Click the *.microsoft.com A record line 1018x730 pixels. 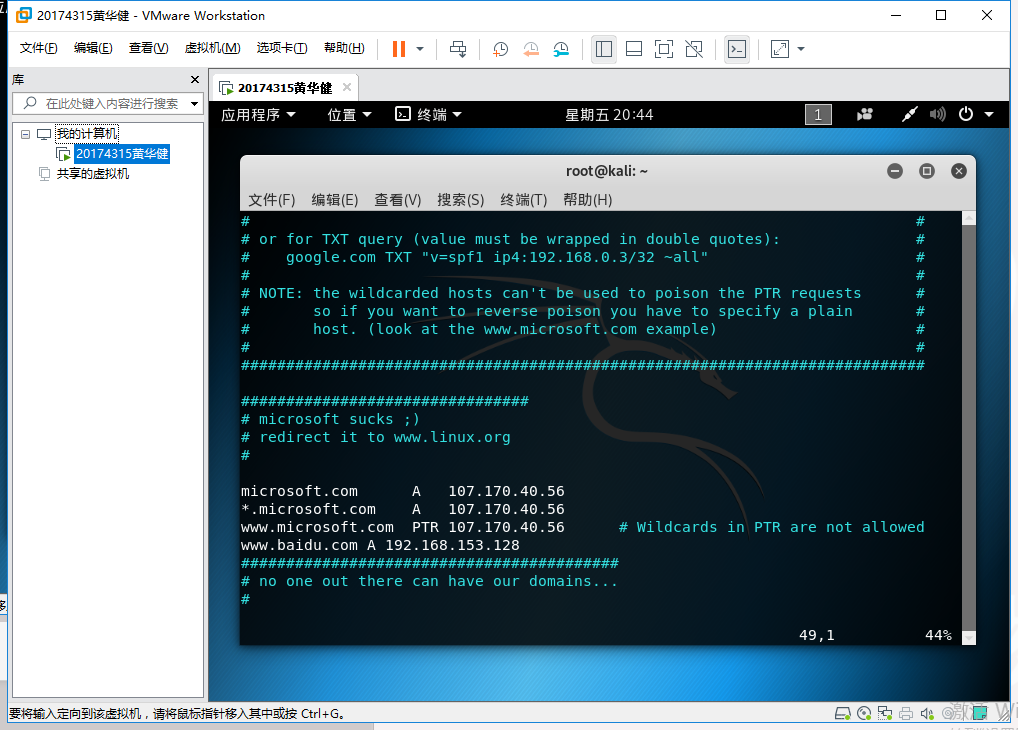pyautogui.click(x=403, y=510)
